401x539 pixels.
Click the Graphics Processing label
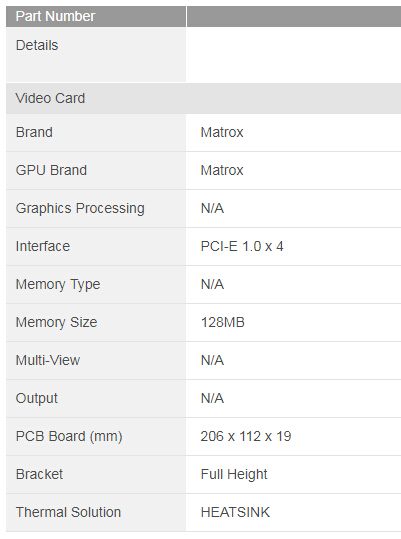click(80, 208)
